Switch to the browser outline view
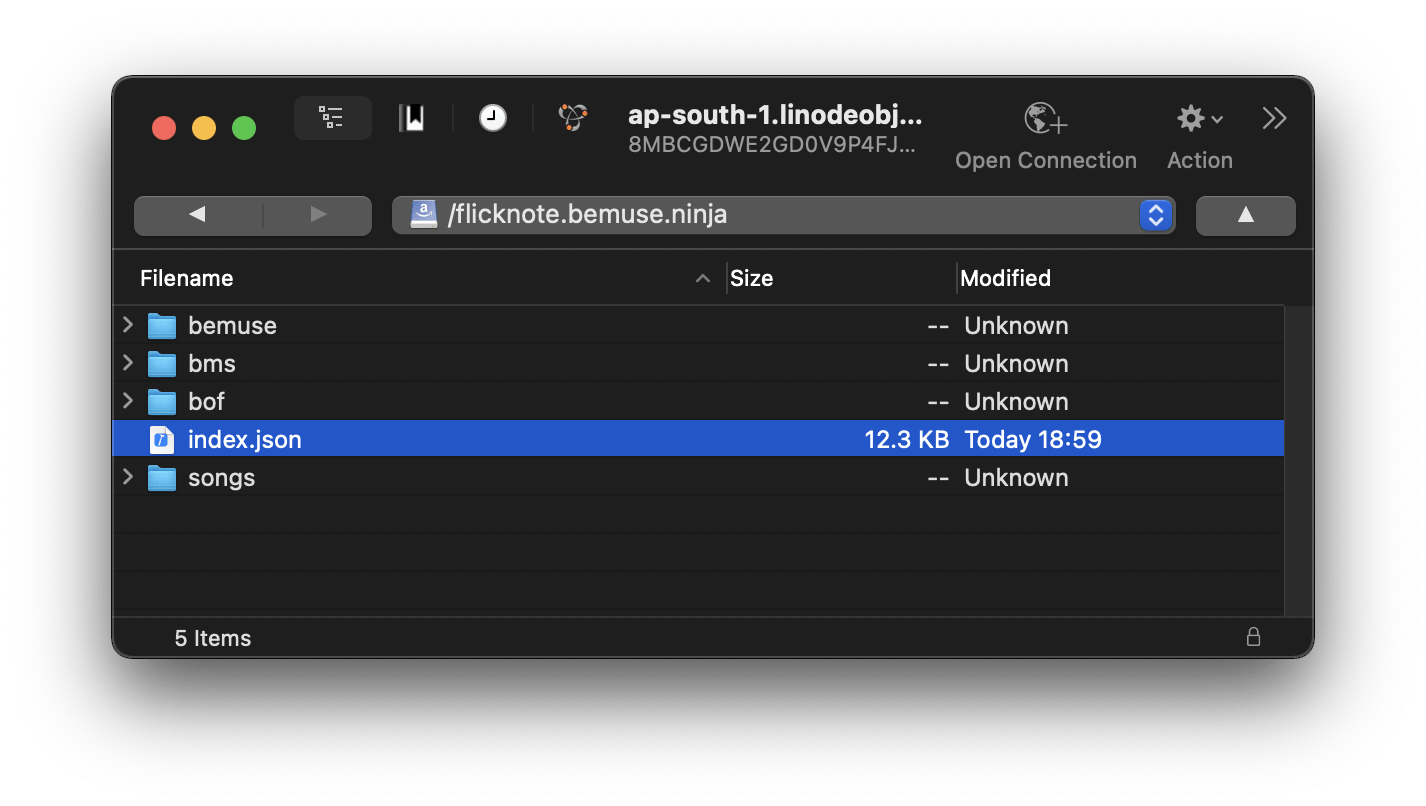Screen dimensions: 1426x806 332,117
